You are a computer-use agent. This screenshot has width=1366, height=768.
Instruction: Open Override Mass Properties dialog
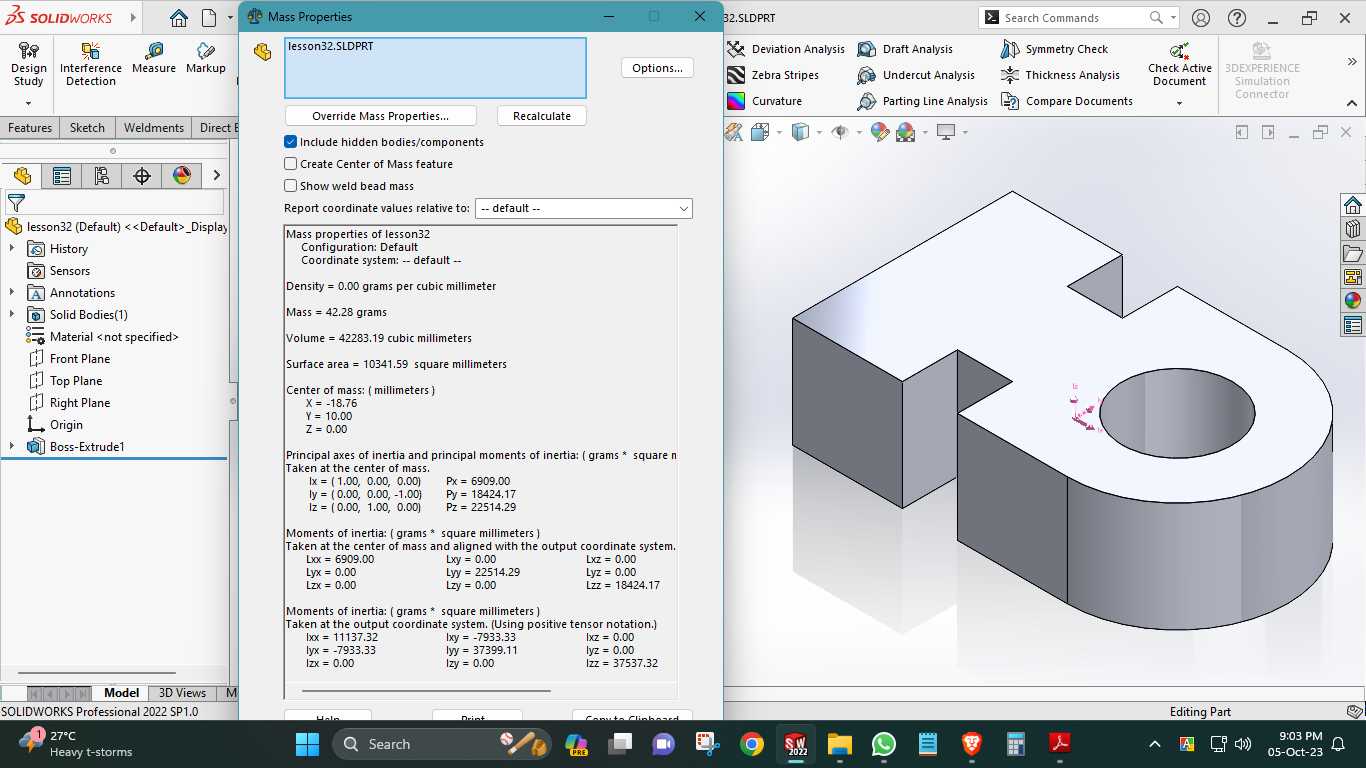click(381, 116)
